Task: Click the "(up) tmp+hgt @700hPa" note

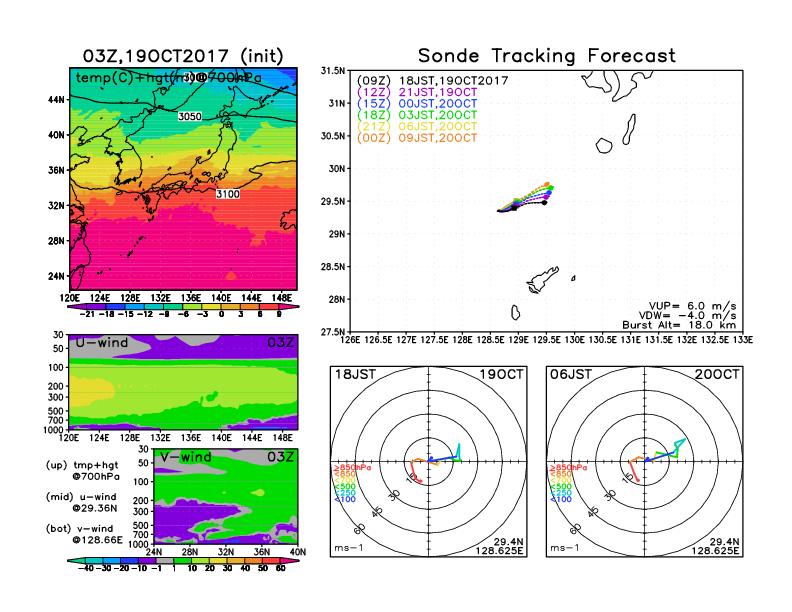Action: 83,471
